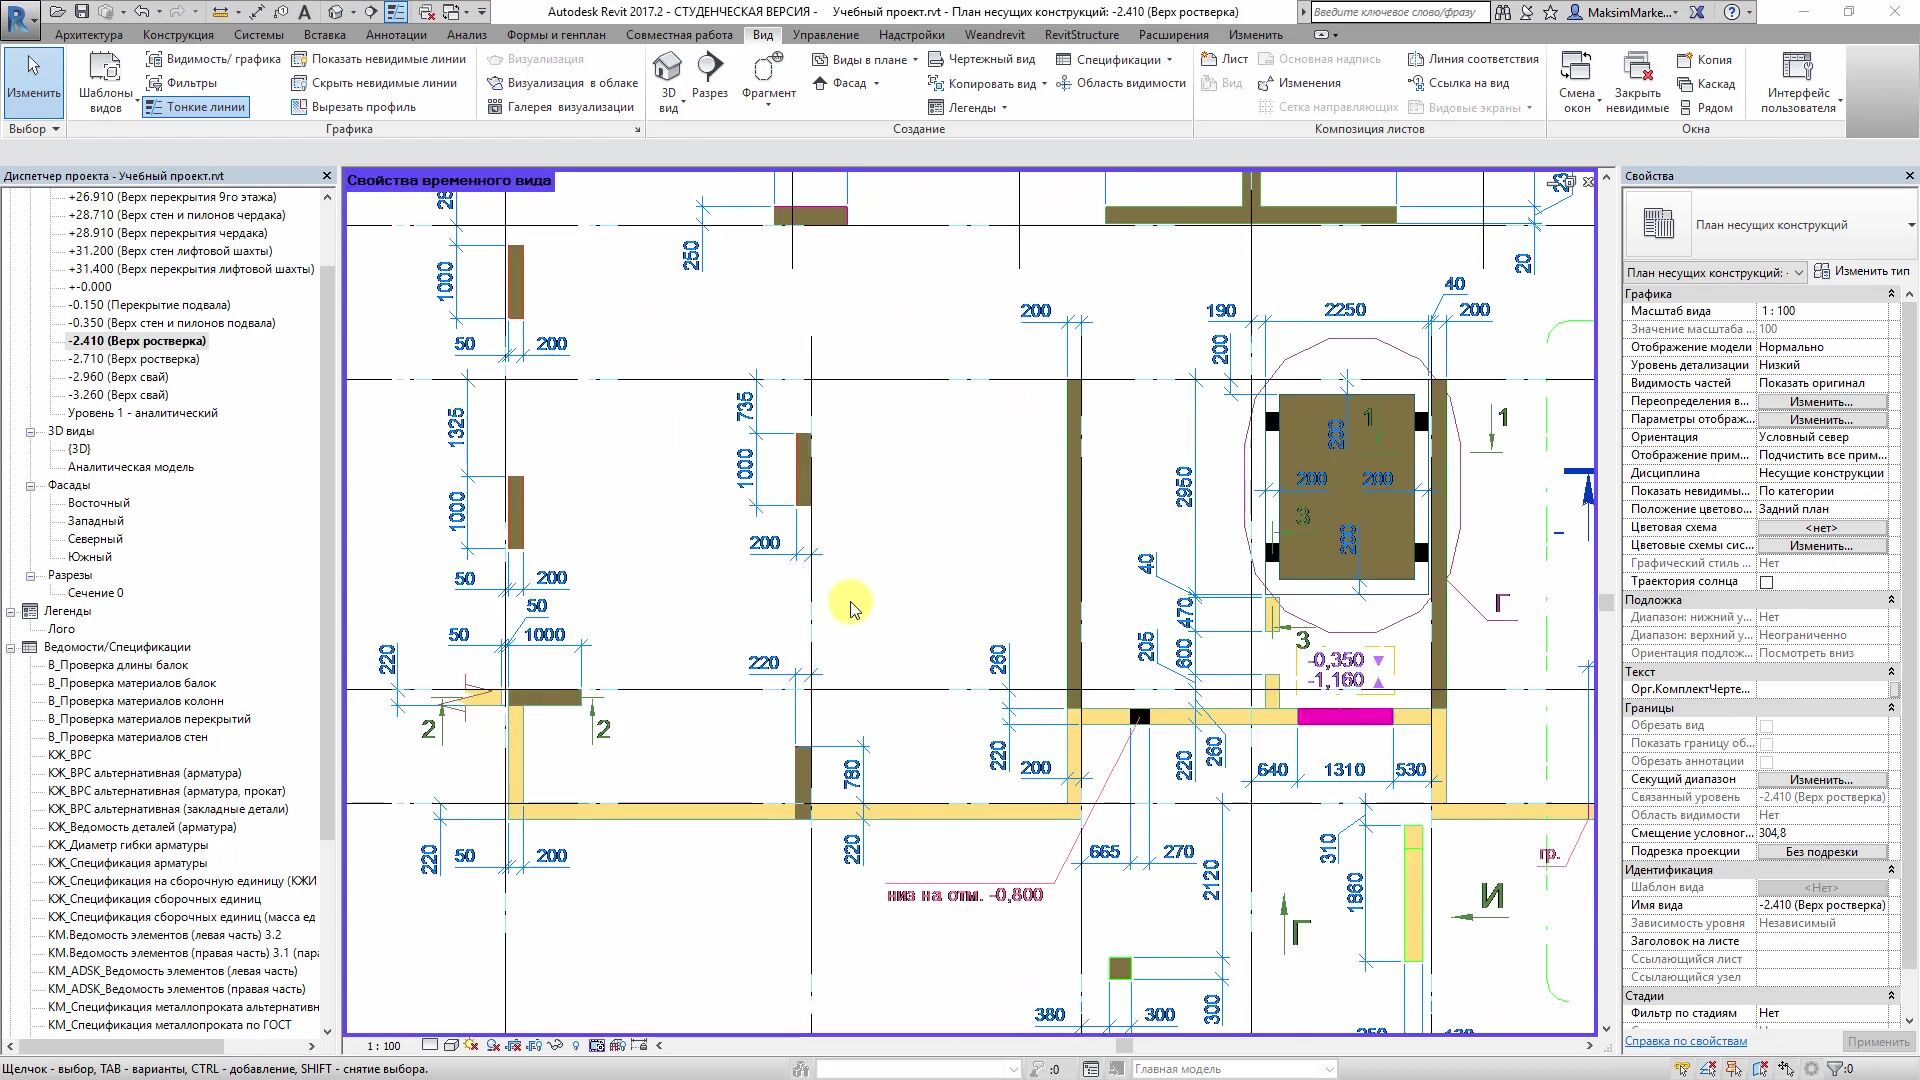Collapse the Подложка properties section
Viewport: 1920px width, 1080px height.
point(1891,600)
